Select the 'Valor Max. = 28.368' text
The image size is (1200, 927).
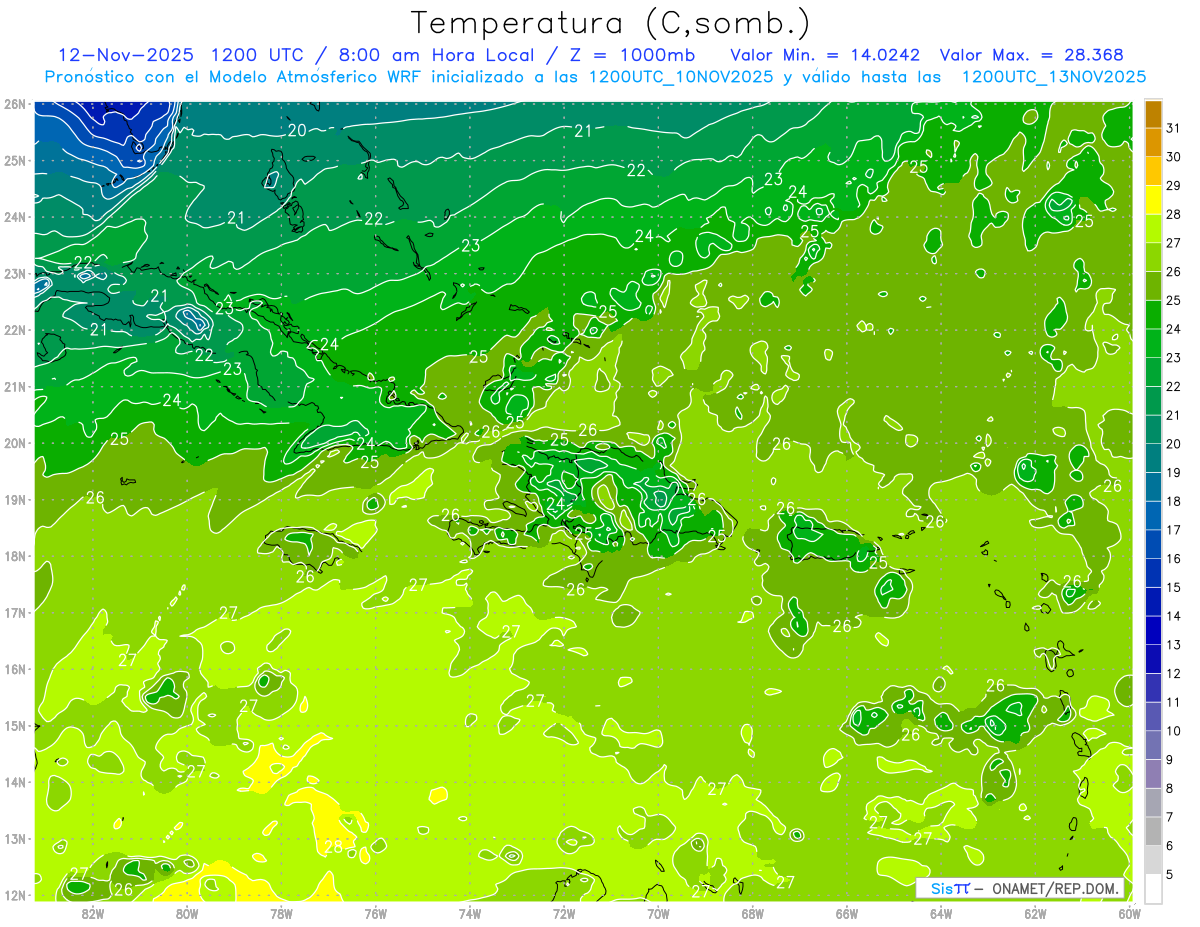(1031, 55)
